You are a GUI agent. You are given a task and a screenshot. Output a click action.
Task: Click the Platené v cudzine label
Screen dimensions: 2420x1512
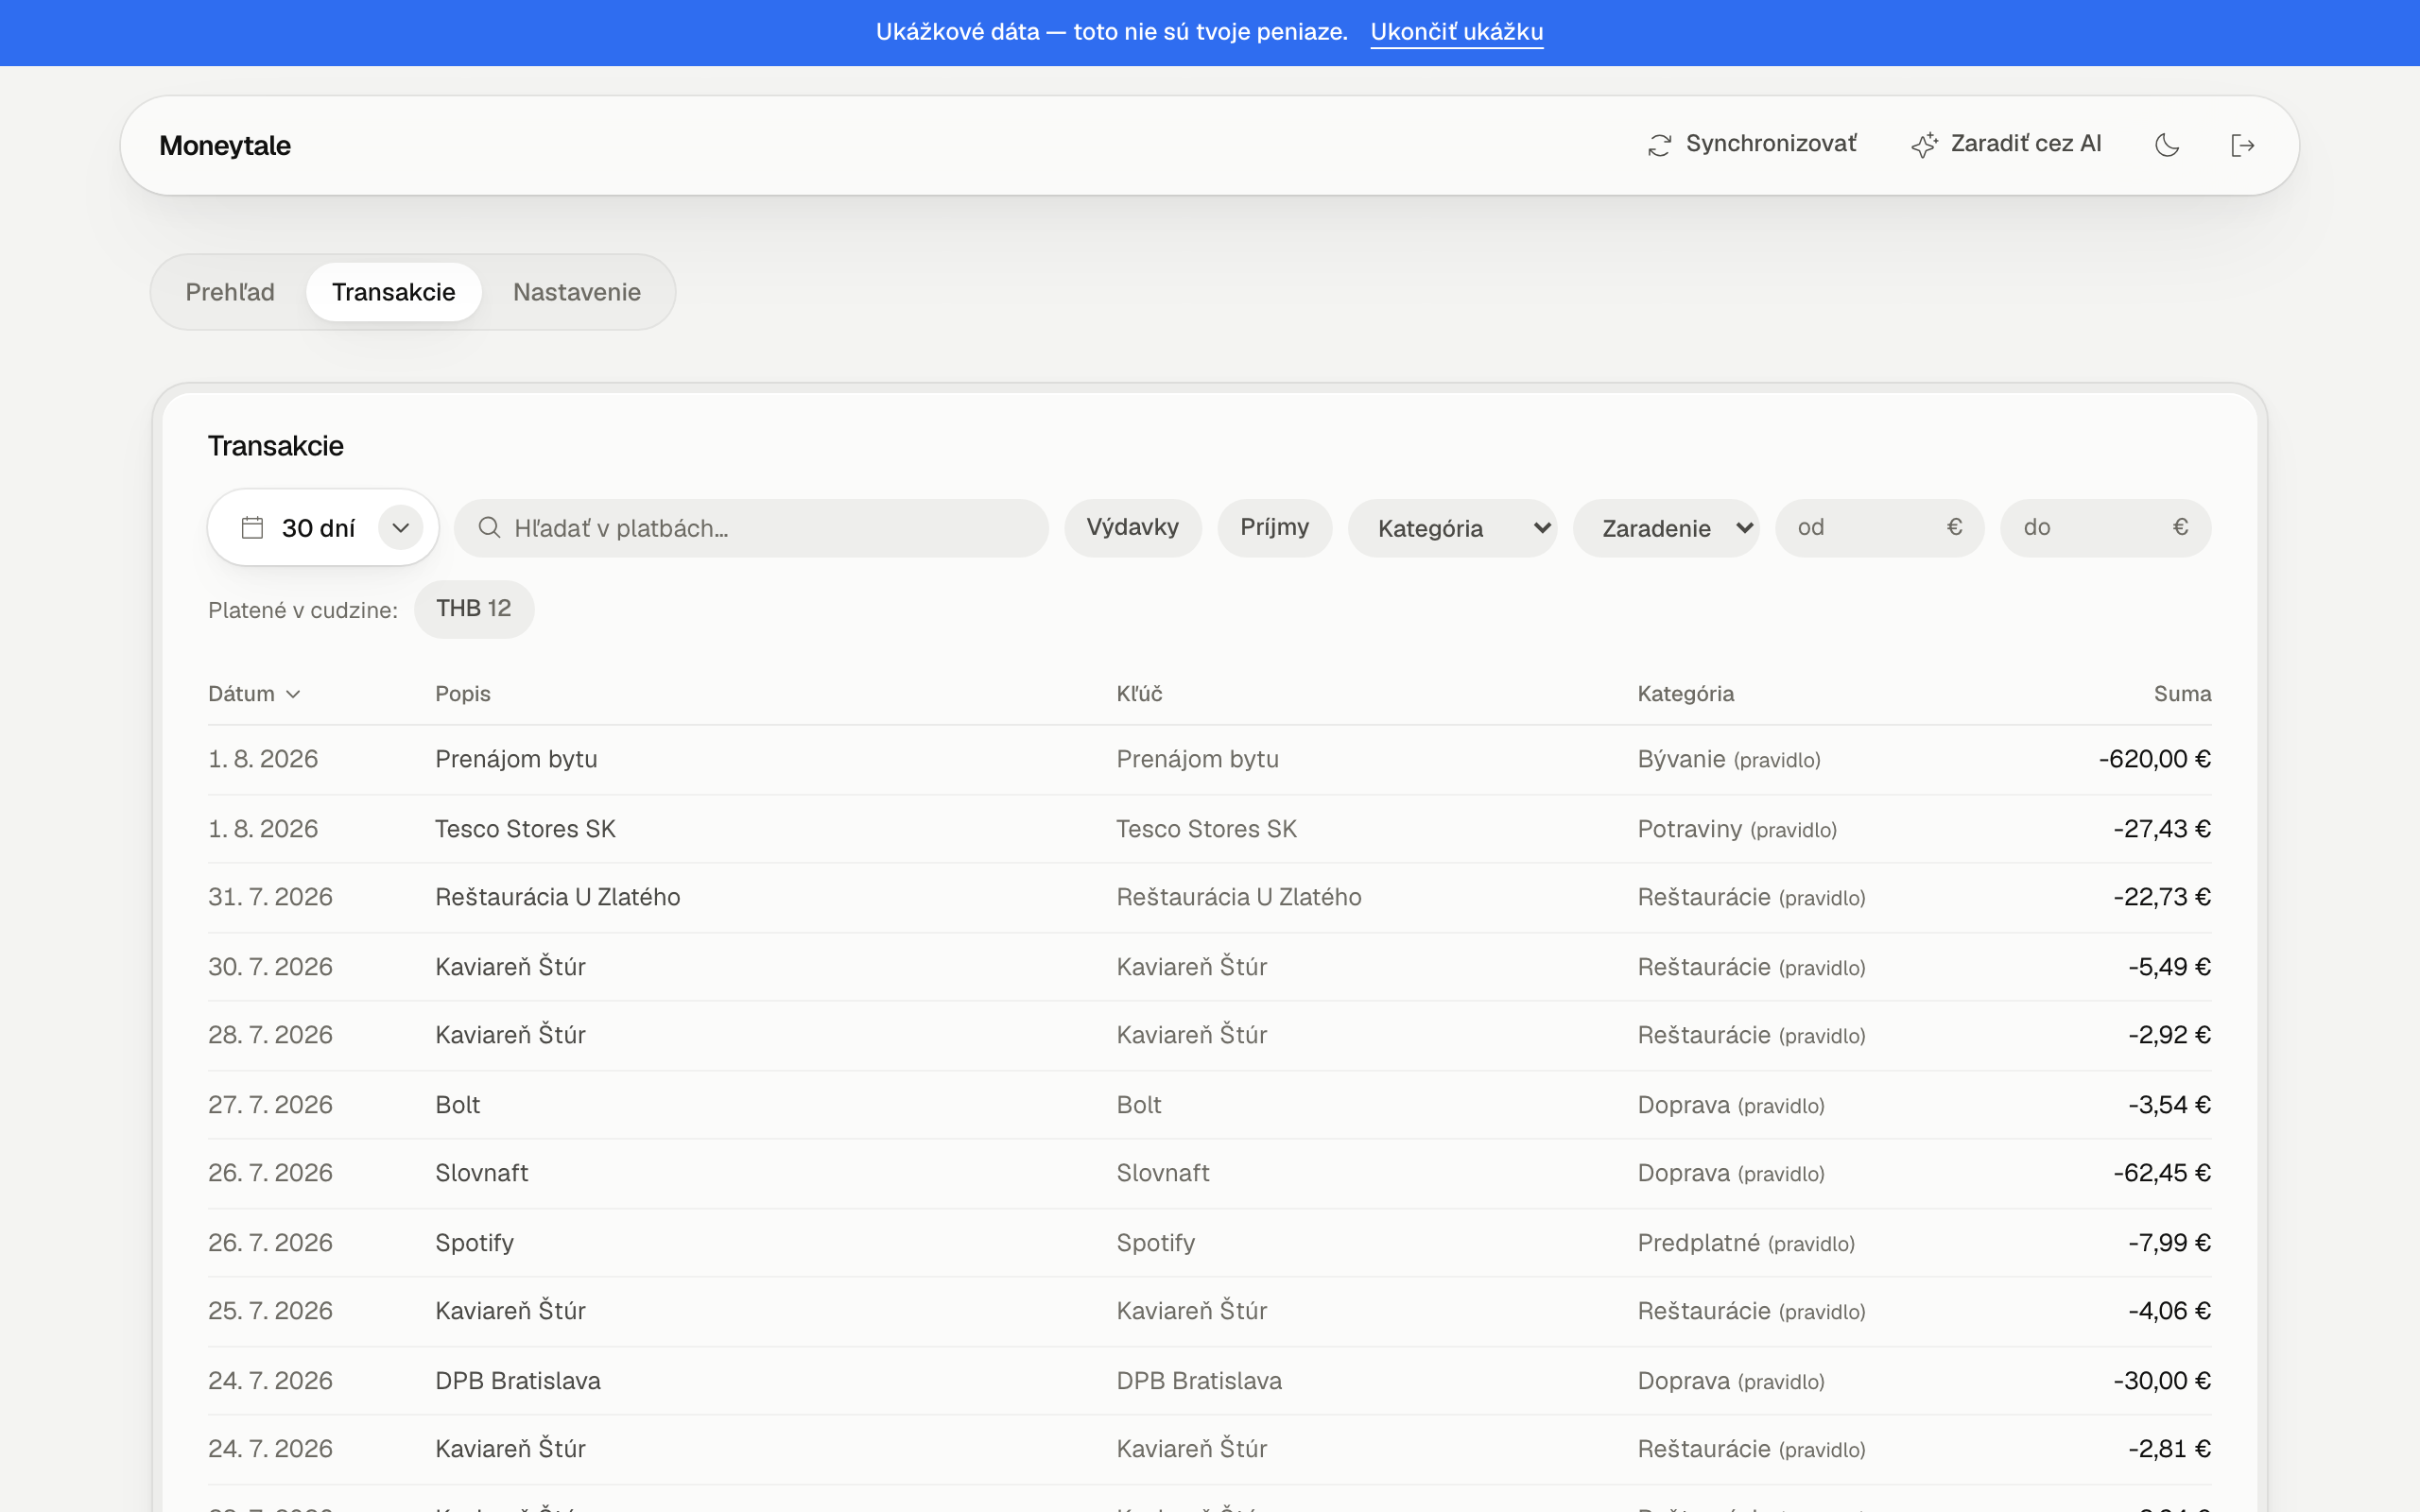303,610
